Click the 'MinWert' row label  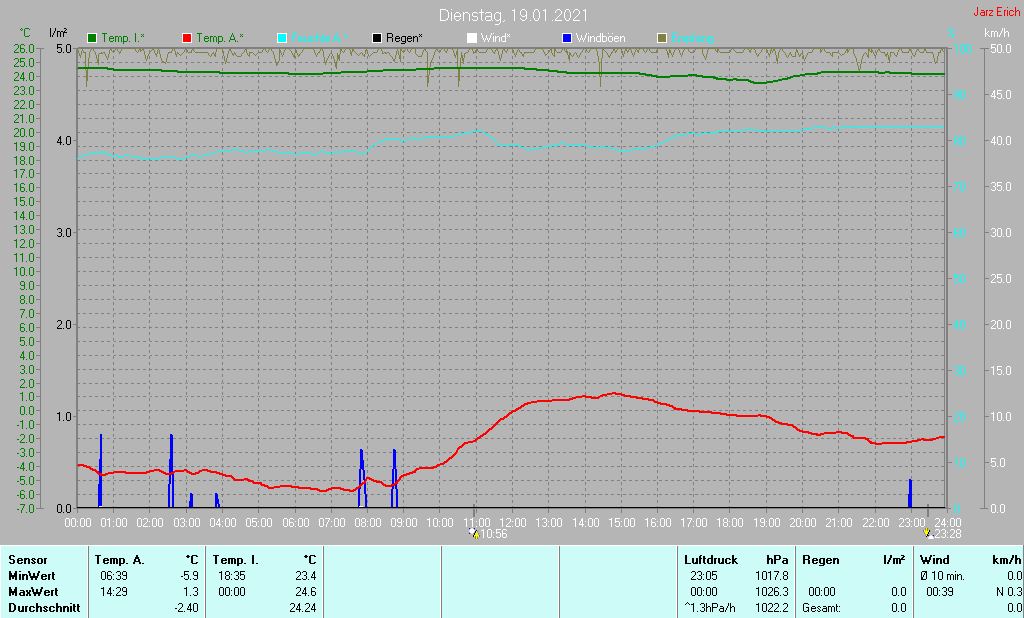click(x=31, y=576)
